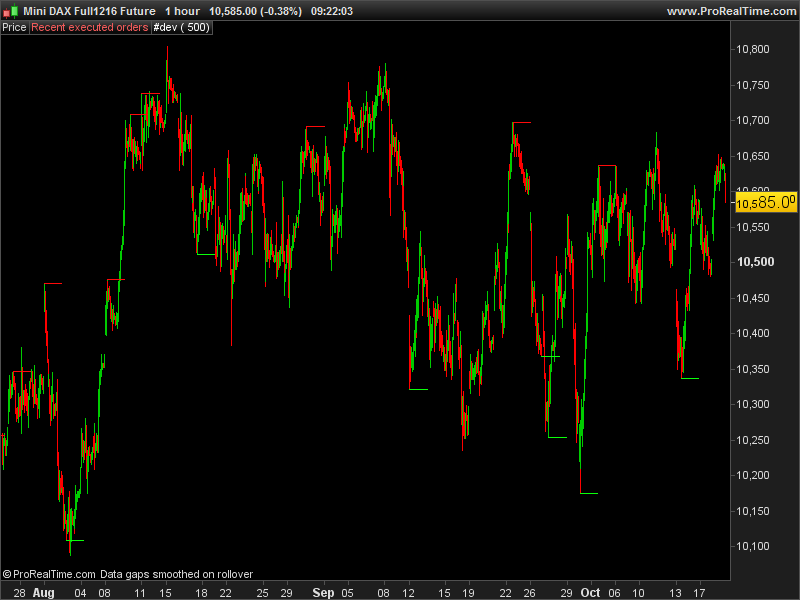This screenshot has width=800, height=600.
Task: Click the Sep month label on time axis
Action: [x=323, y=593]
